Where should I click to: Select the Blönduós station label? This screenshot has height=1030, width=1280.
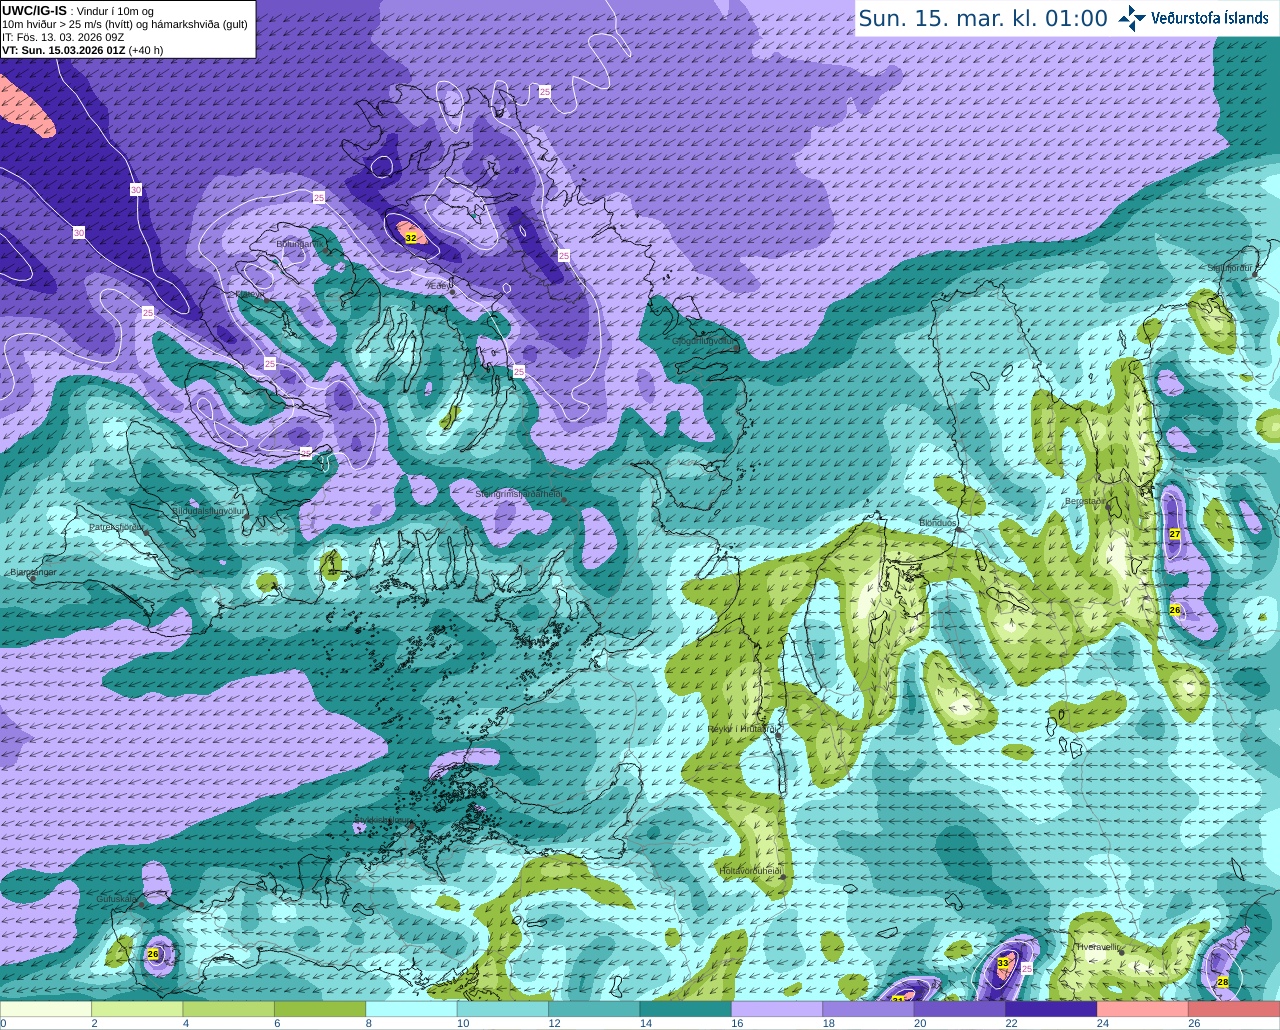pyautogui.click(x=938, y=523)
